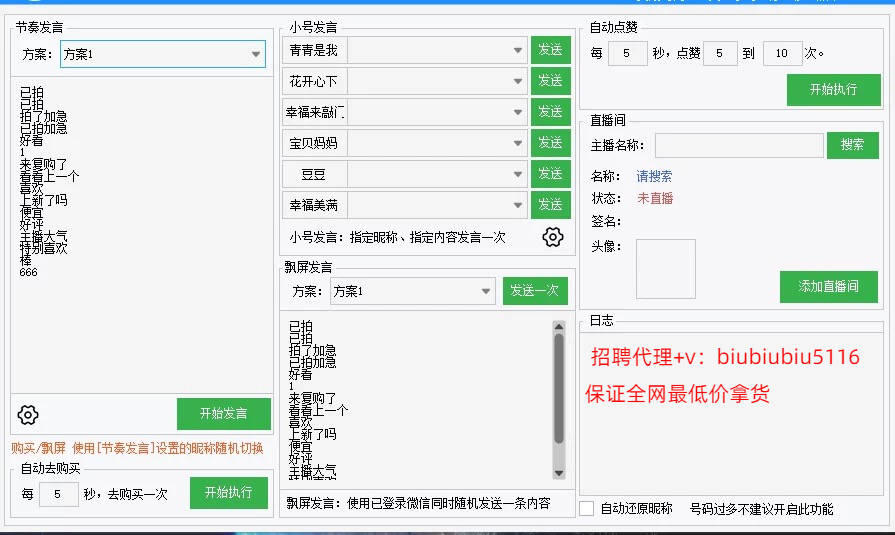The height and width of the screenshot is (535, 895).
Task: Click the 发送一次 button
Action: pyautogui.click(x=535, y=291)
